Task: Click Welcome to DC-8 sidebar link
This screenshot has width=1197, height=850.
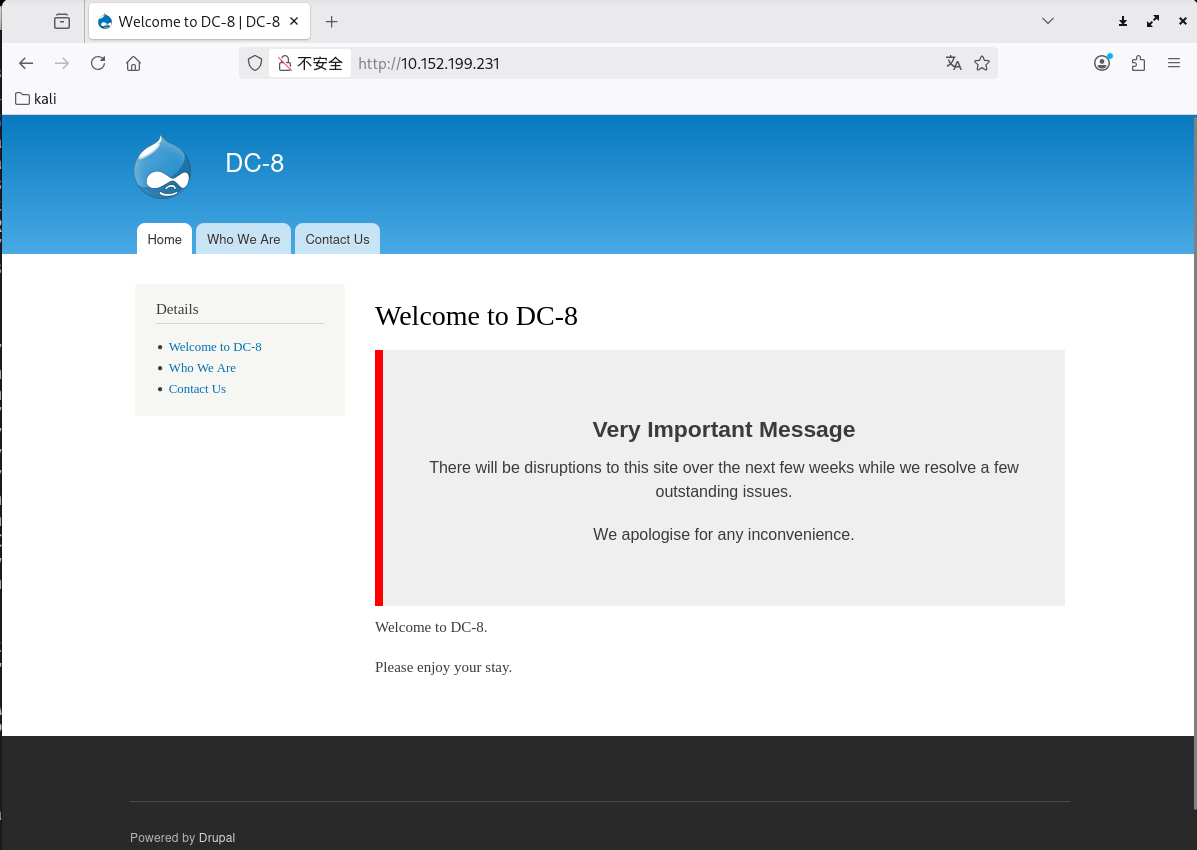Action: click(x=215, y=347)
